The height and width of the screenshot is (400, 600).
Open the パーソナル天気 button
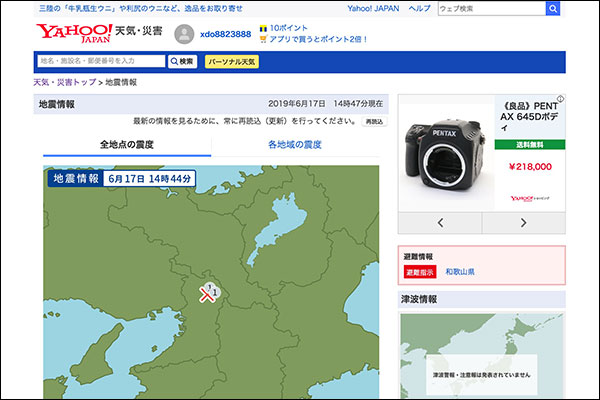231,61
